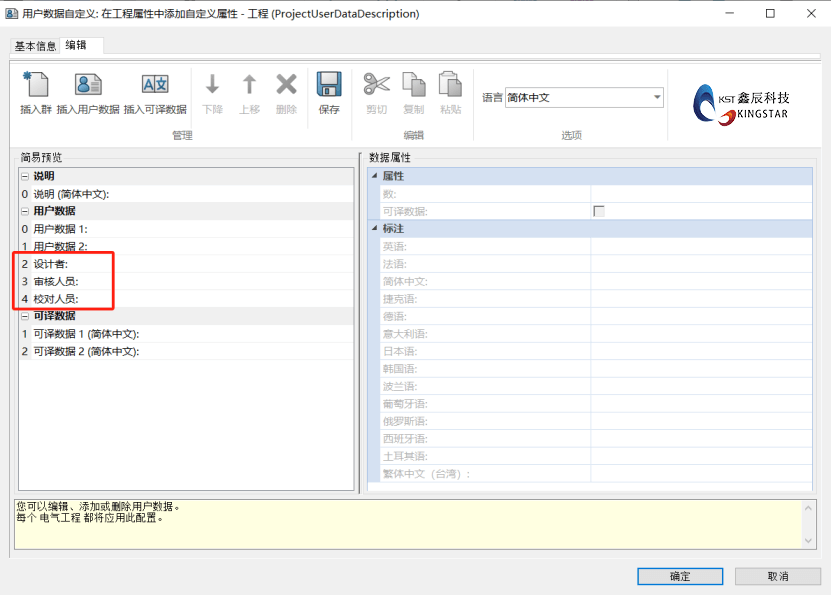Select the 设计者 item in the list

tap(51, 264)
